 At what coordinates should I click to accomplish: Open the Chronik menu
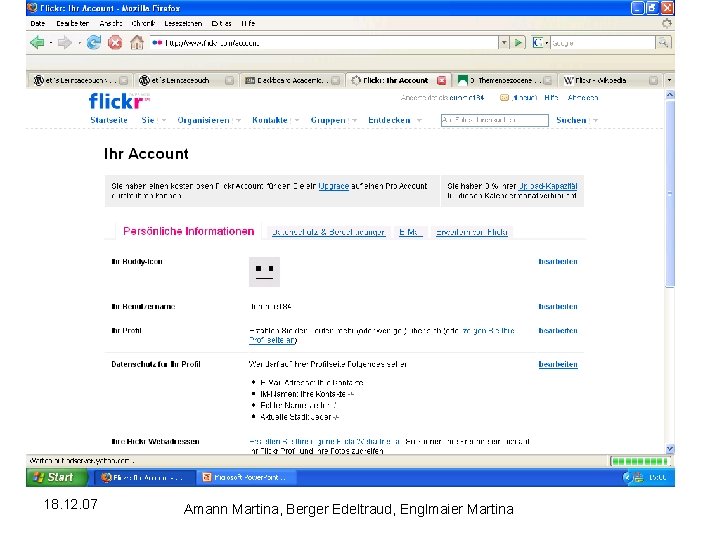coord(143,23)
